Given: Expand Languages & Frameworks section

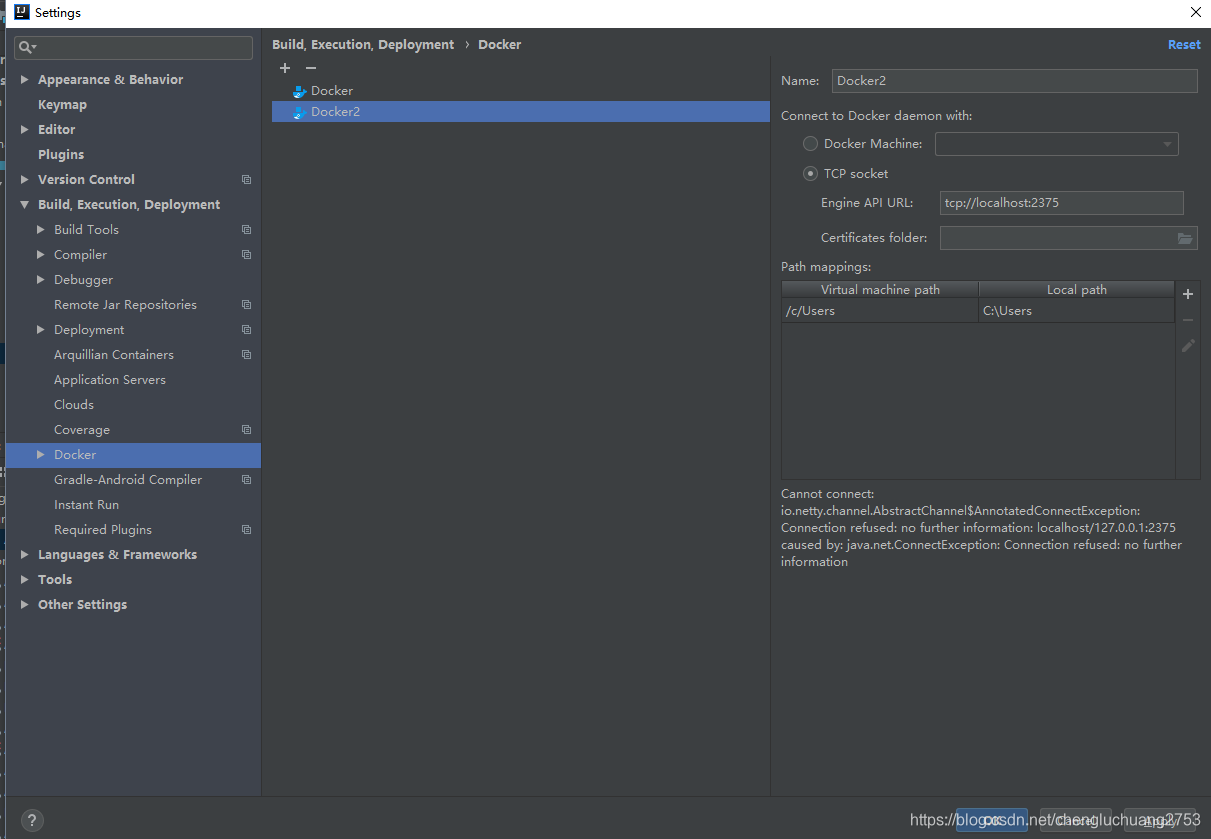Looking at the screenshot, I should pos(25,555).
